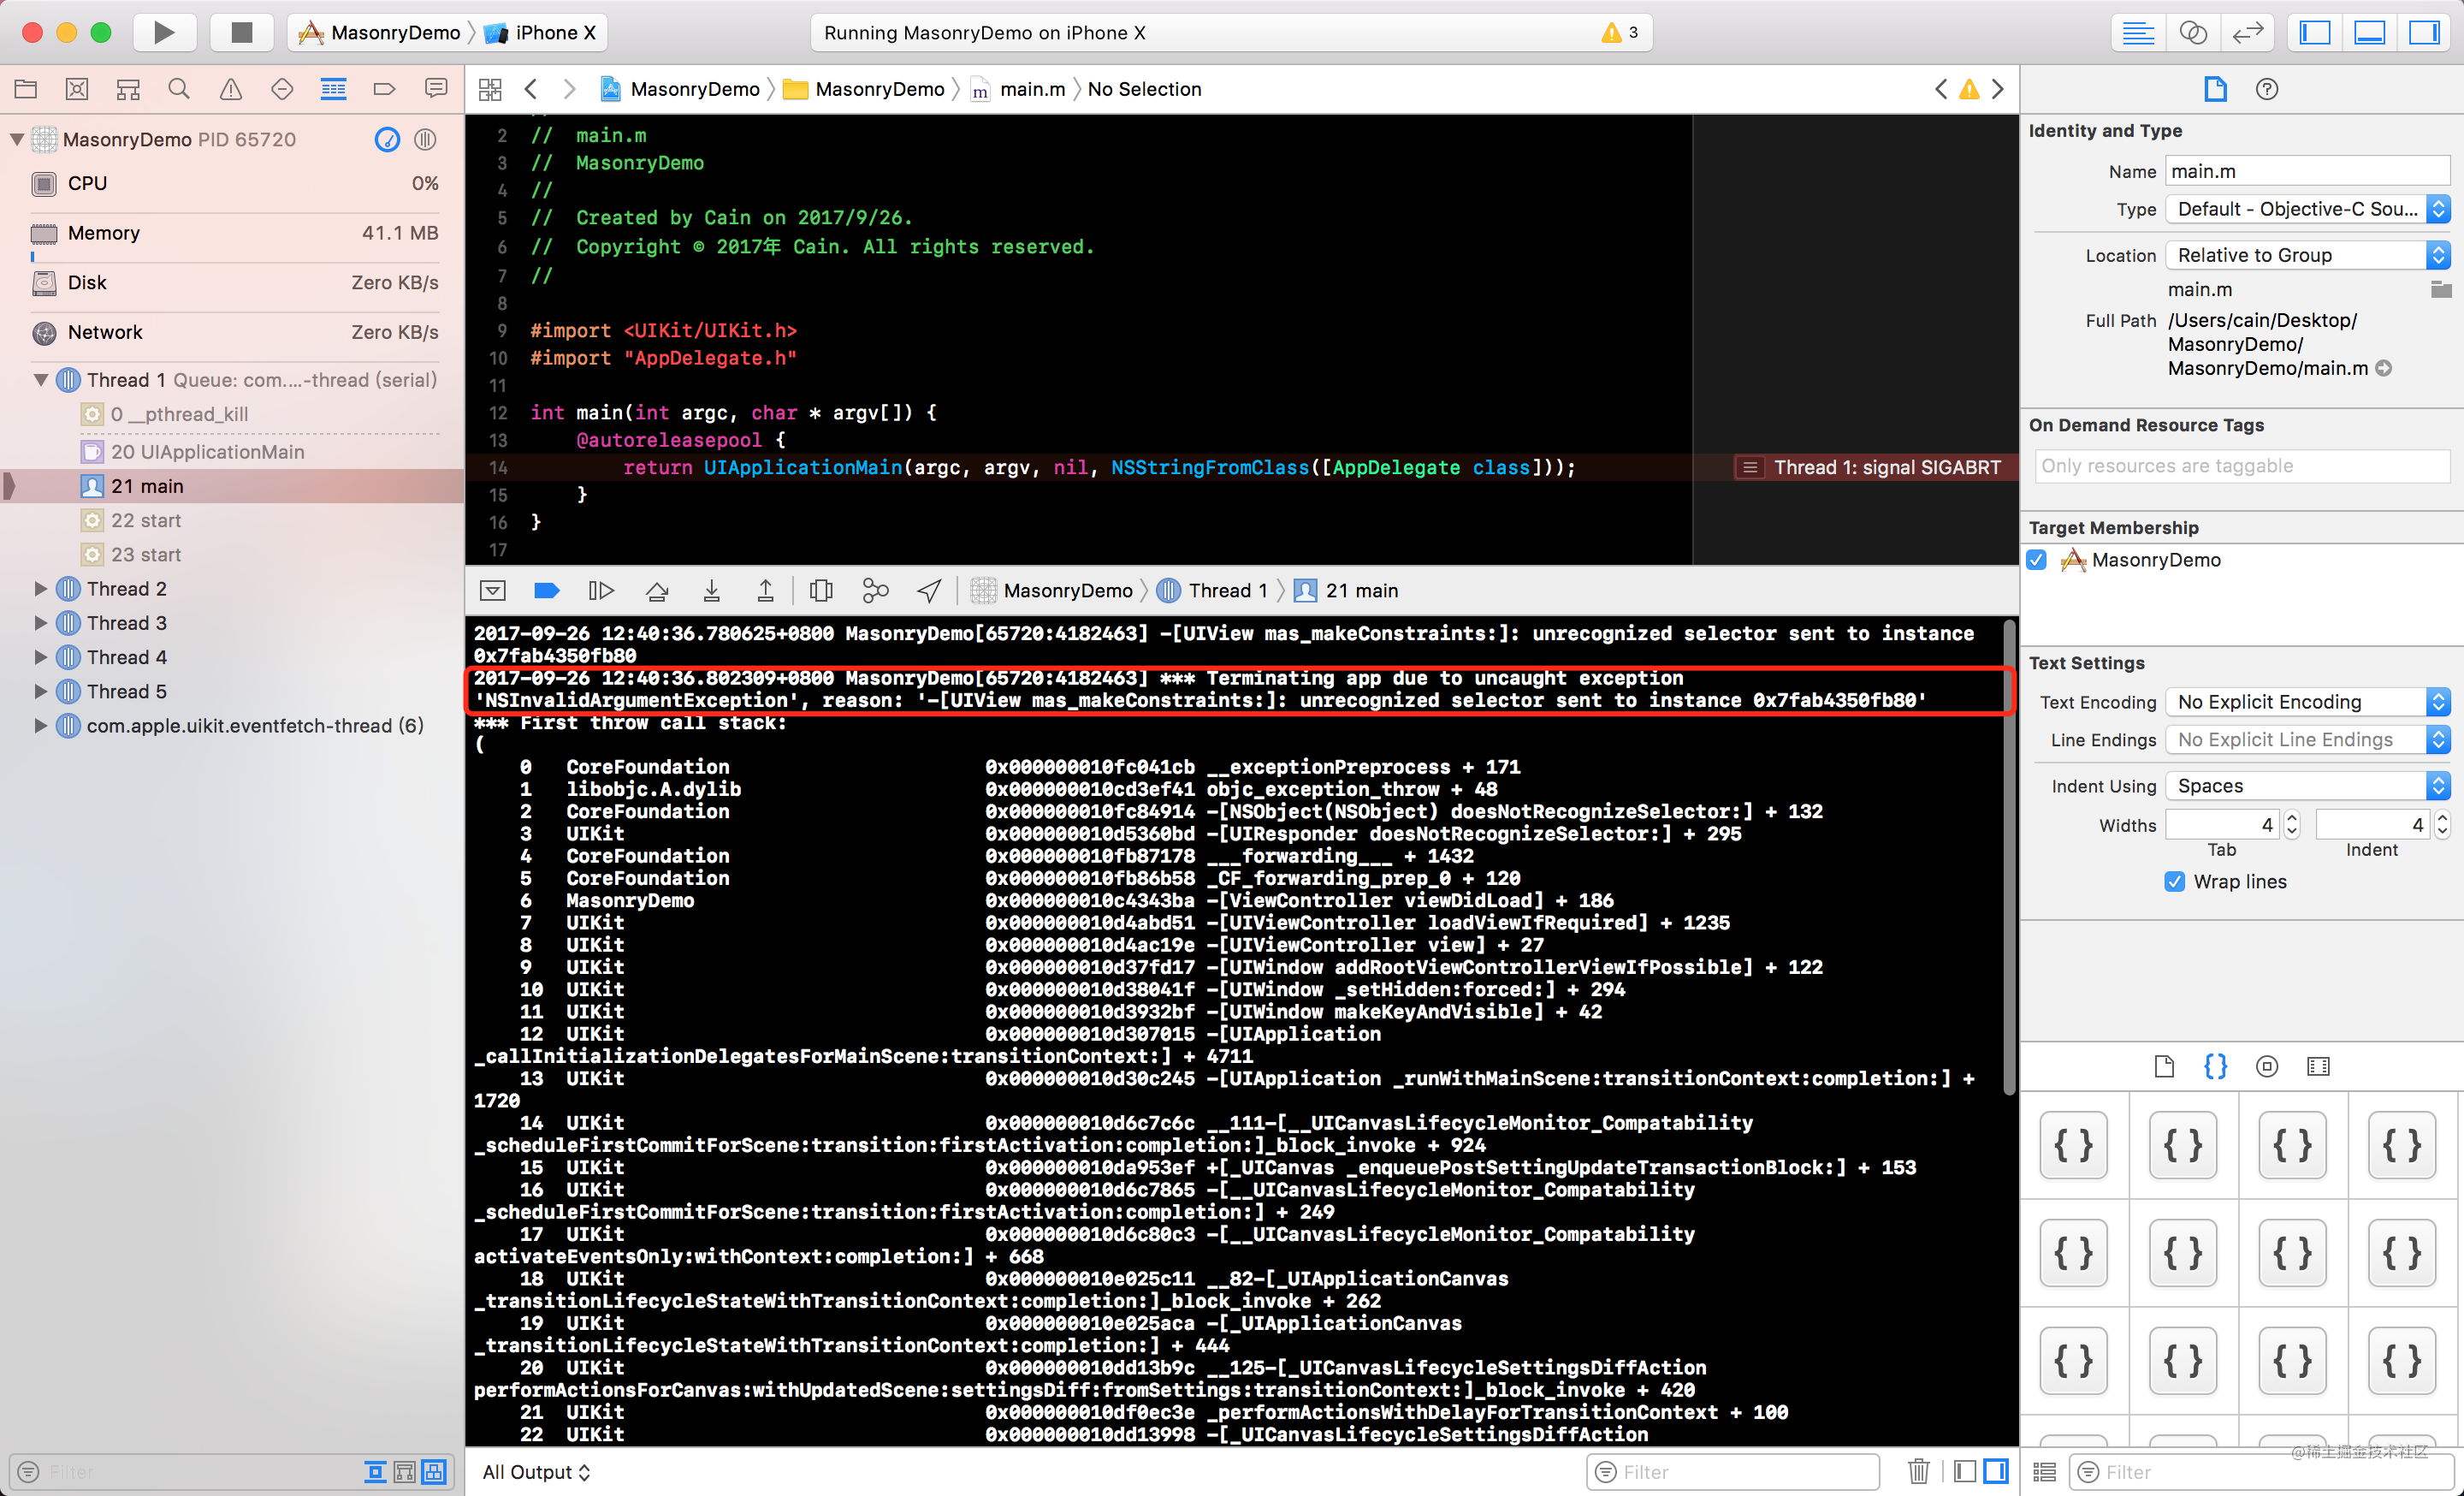
Task: Expand Thread 5
Action: click(x=41, y=691)
